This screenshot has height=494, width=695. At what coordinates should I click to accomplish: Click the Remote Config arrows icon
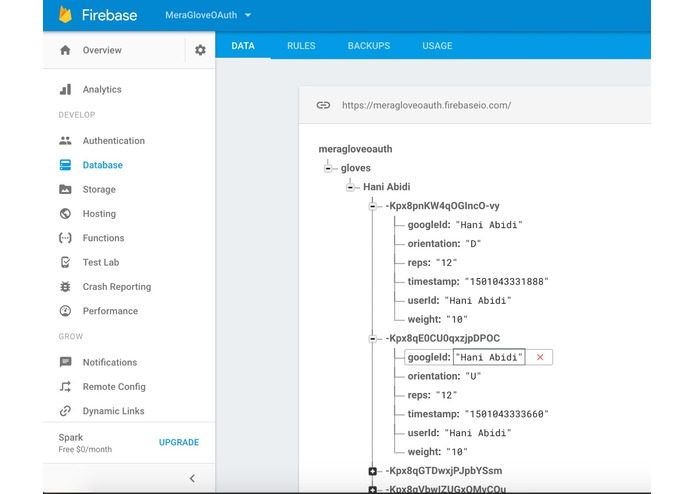(65, 386)
